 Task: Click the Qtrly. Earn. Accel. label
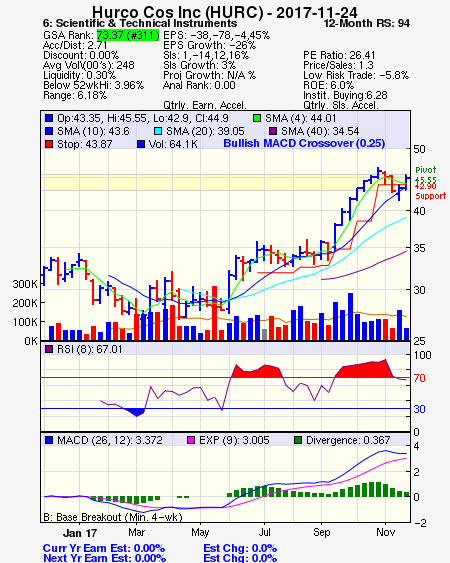point(205,105)
